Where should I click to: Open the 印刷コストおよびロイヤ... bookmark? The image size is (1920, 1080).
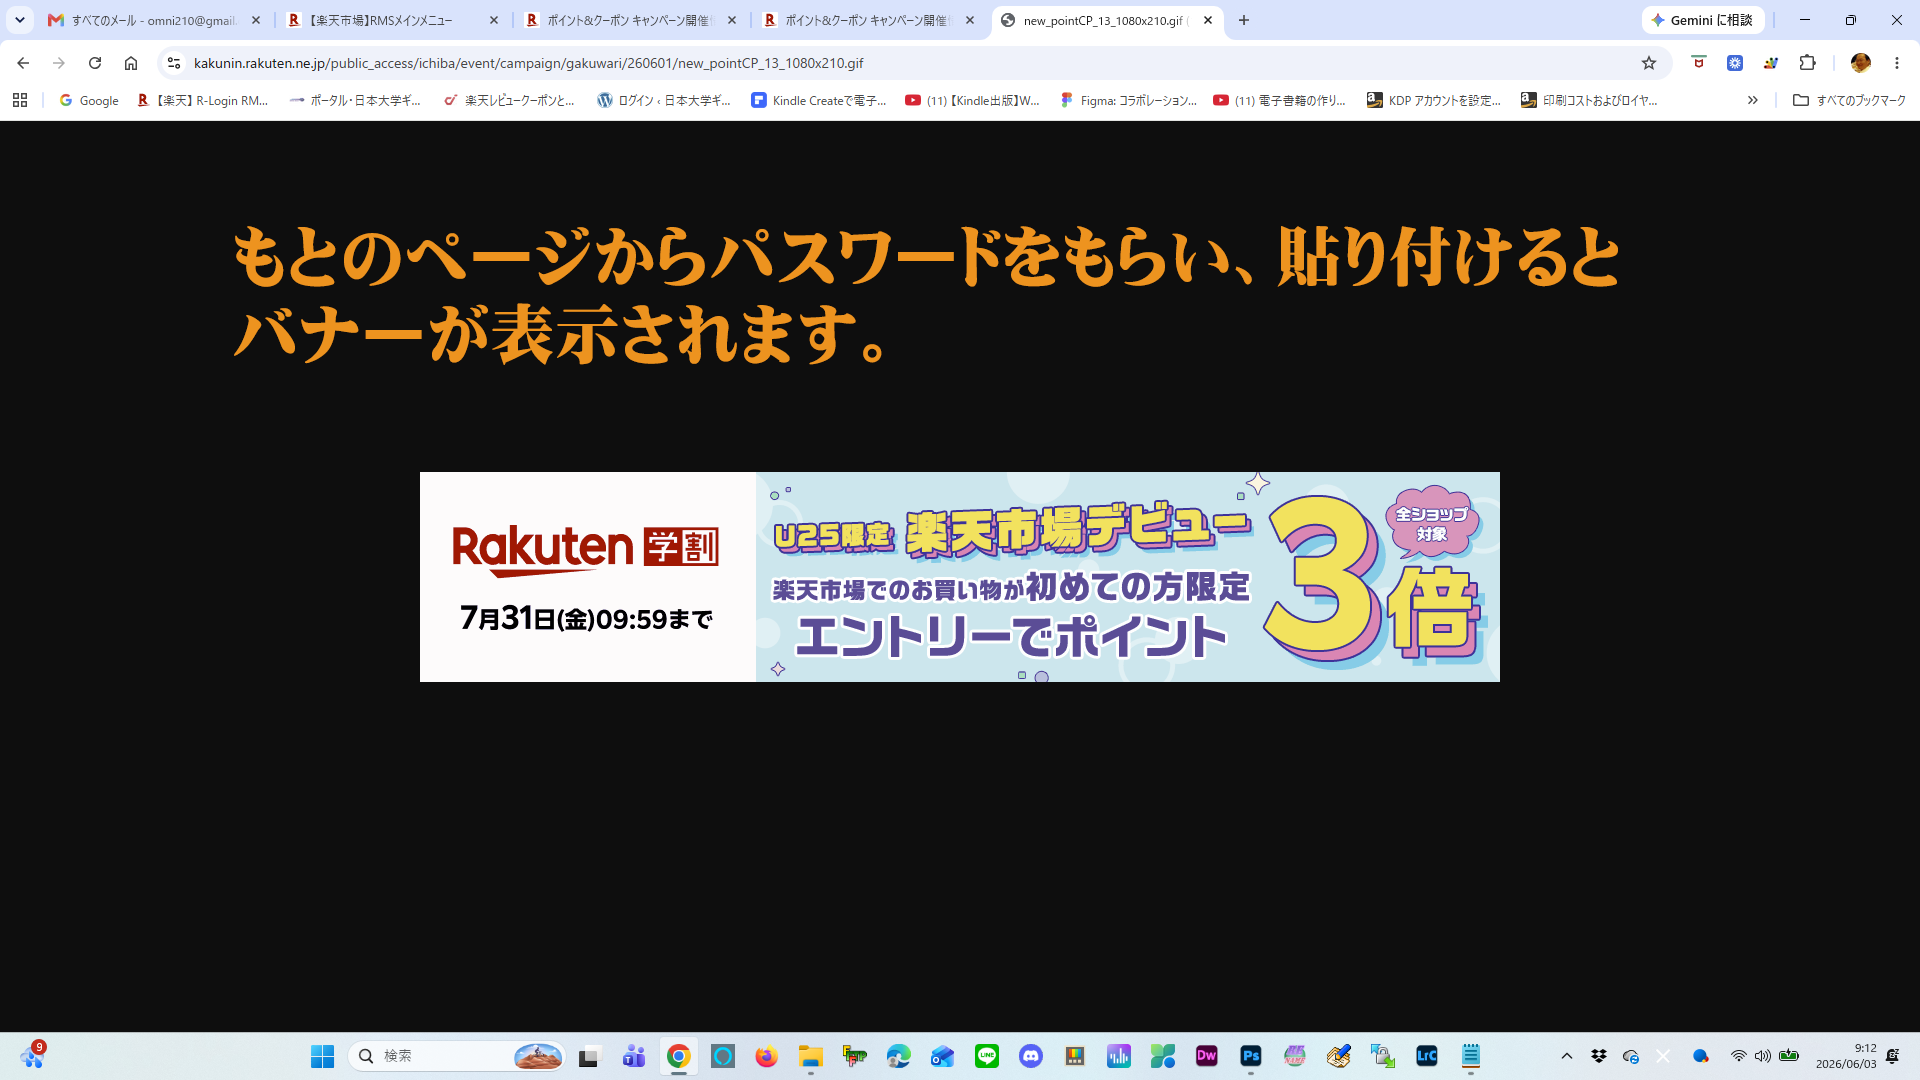point(1589,100)
